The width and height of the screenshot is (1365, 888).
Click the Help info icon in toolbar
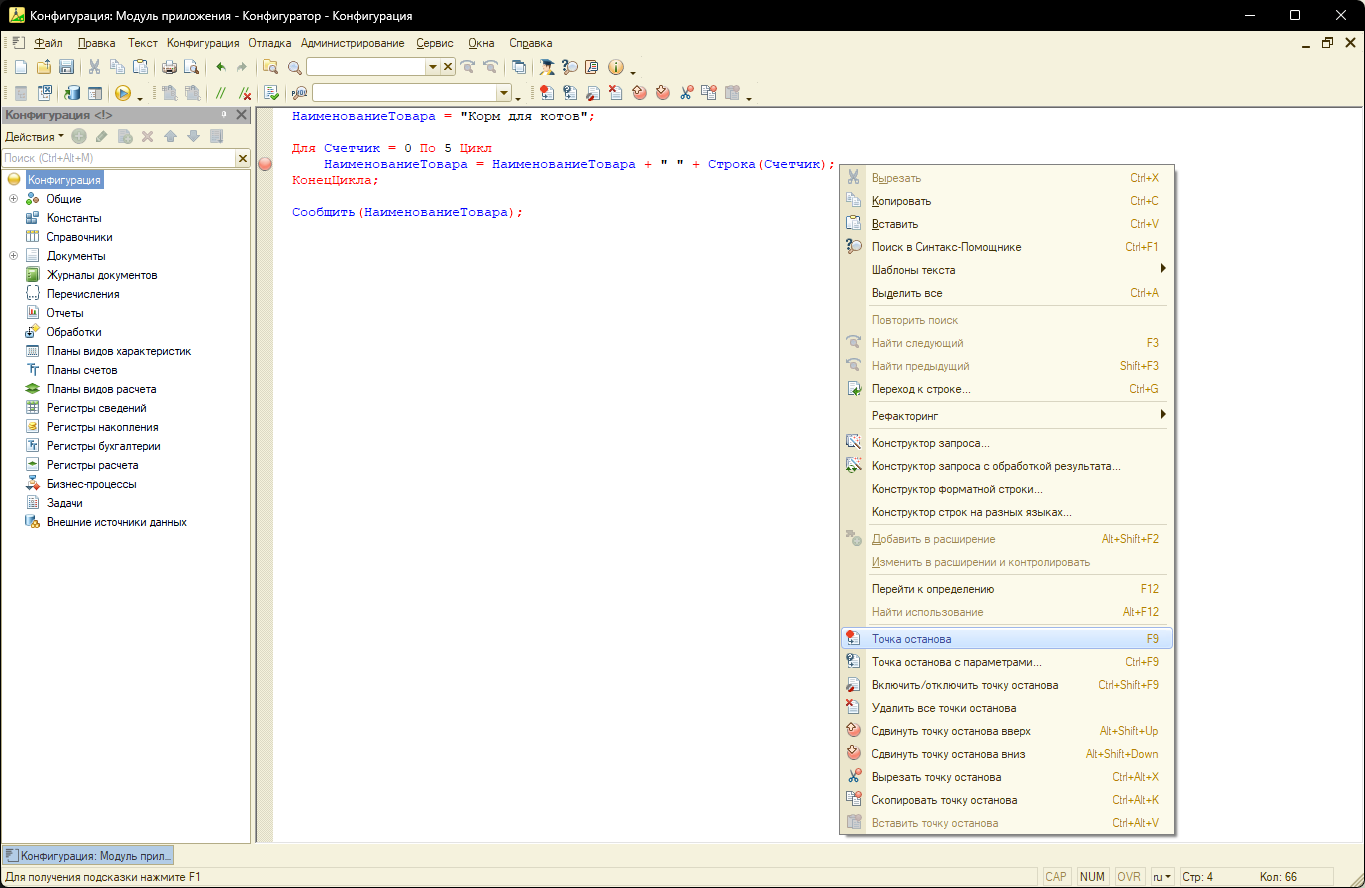point(615,67)
